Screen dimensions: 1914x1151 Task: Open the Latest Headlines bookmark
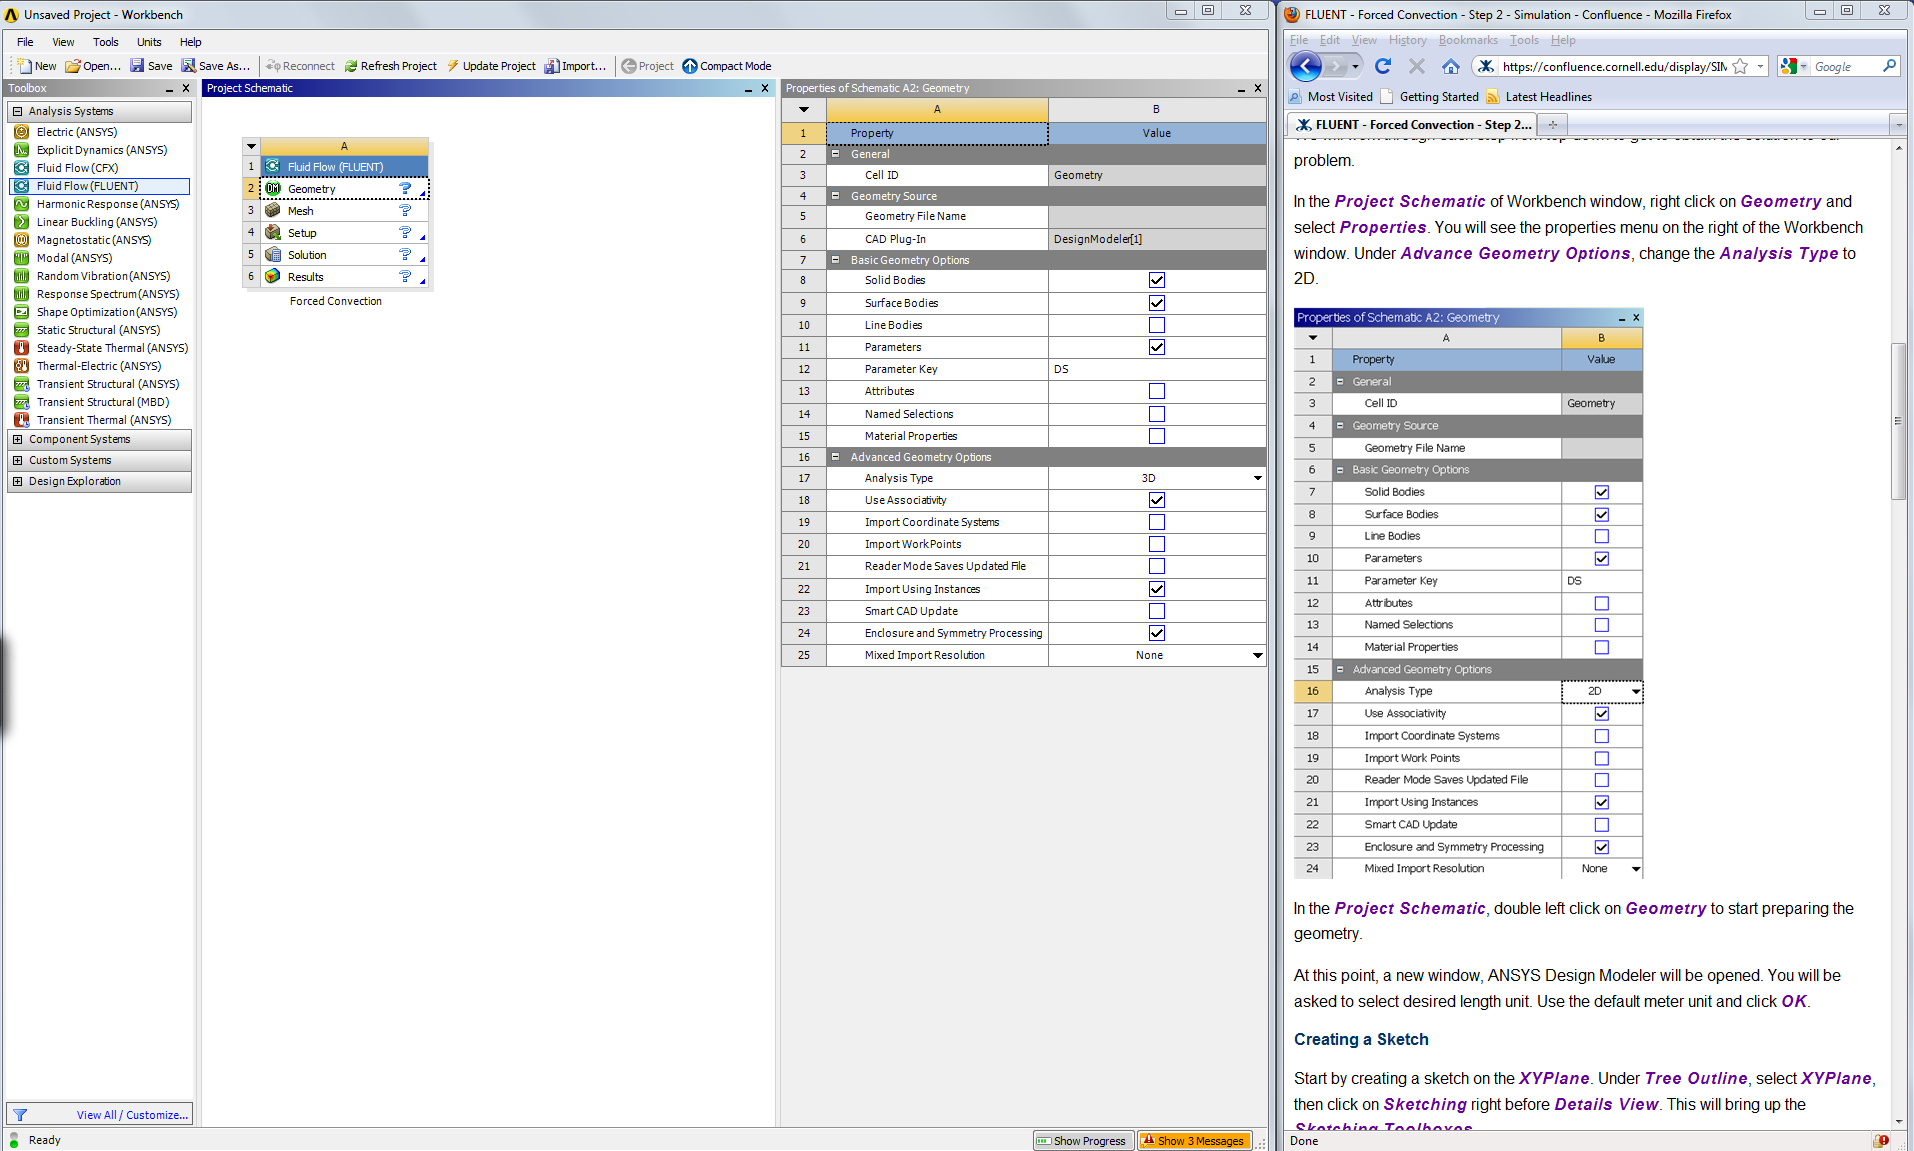tap(1538, 97)
